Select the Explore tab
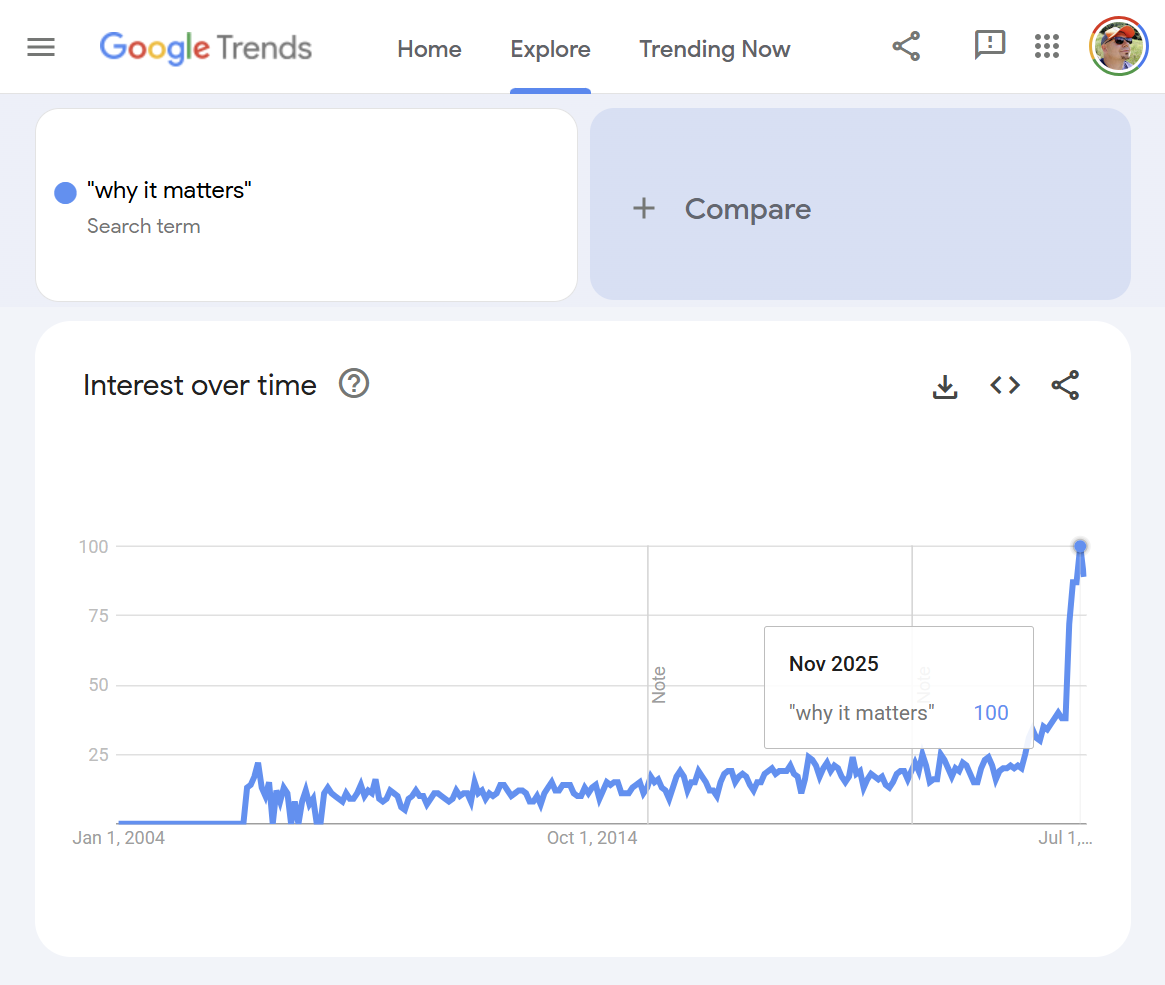 tap(550, 49)
